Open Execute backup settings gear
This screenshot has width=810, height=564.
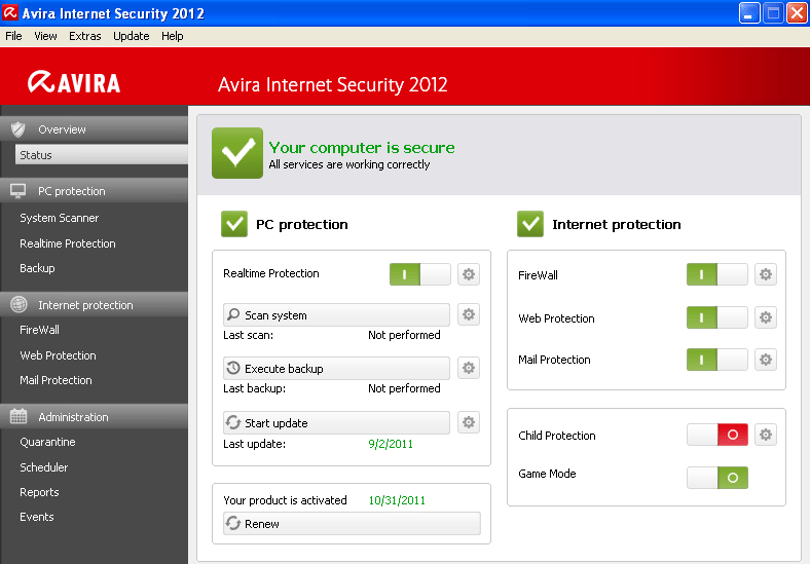[x=468, y=368]
